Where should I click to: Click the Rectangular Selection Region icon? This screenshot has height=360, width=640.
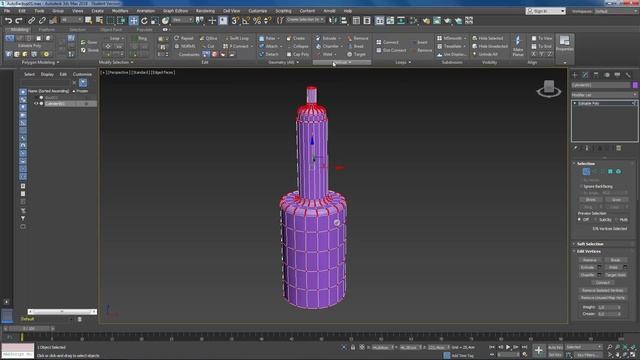tap(110, 20)
